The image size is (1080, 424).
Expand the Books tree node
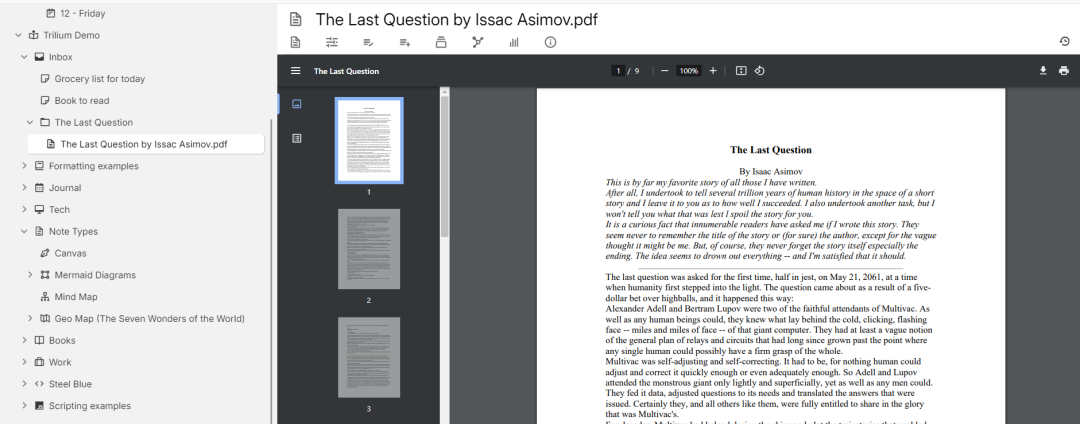coord(24,340)
